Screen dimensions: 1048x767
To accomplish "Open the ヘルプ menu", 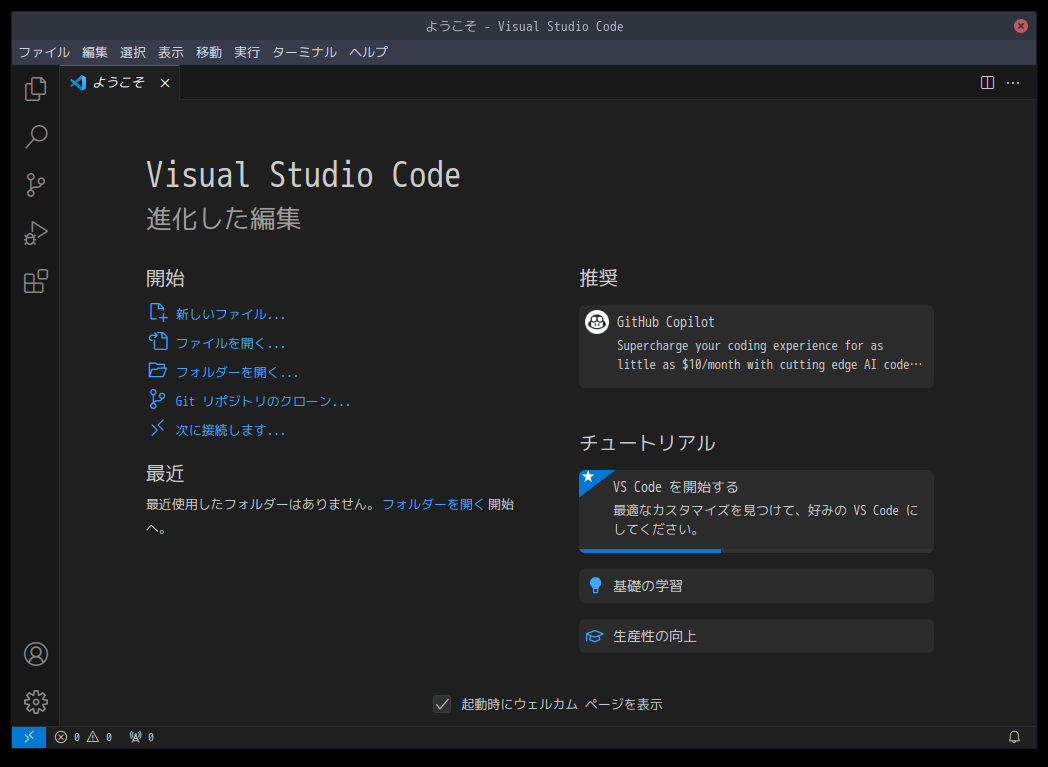I will tap(368, 52).
